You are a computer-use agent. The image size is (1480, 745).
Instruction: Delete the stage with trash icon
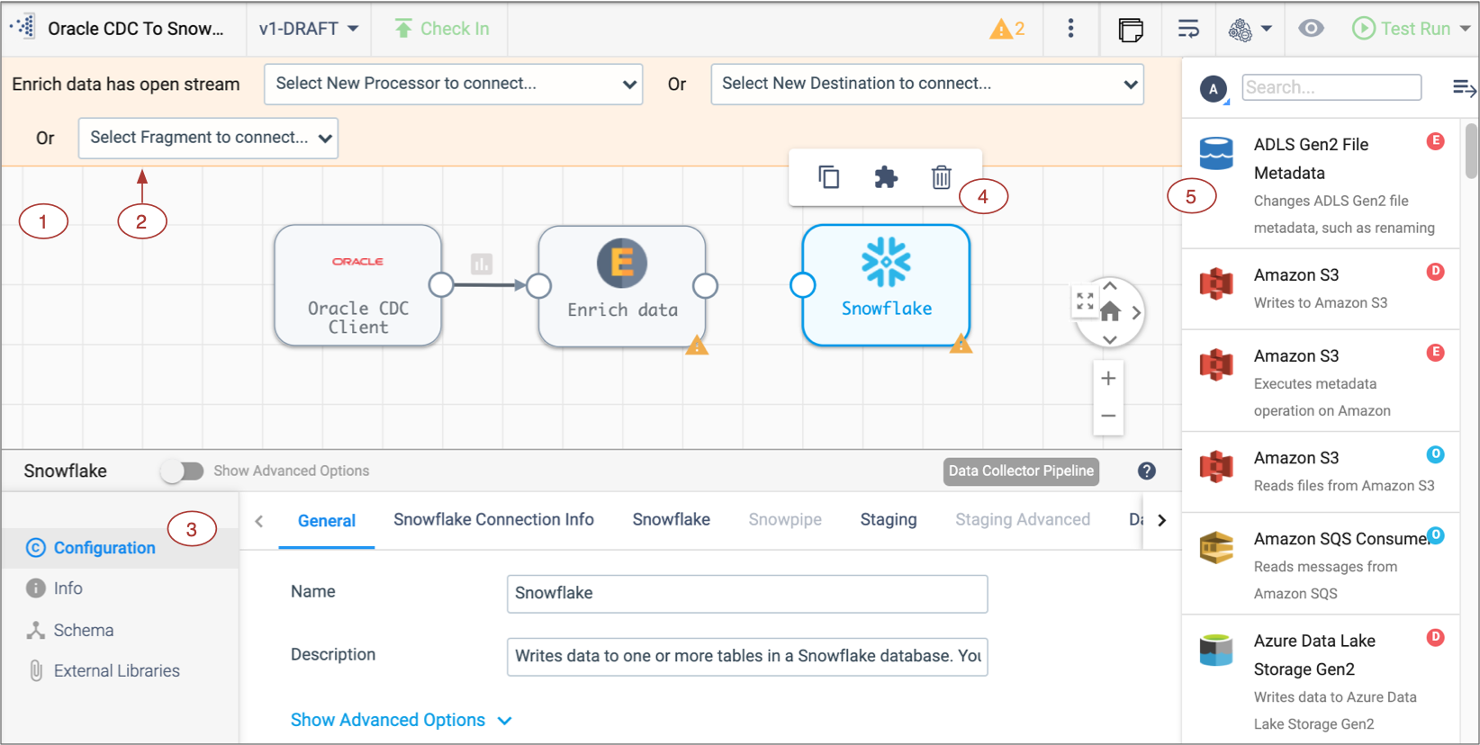[x=941, y=177]
